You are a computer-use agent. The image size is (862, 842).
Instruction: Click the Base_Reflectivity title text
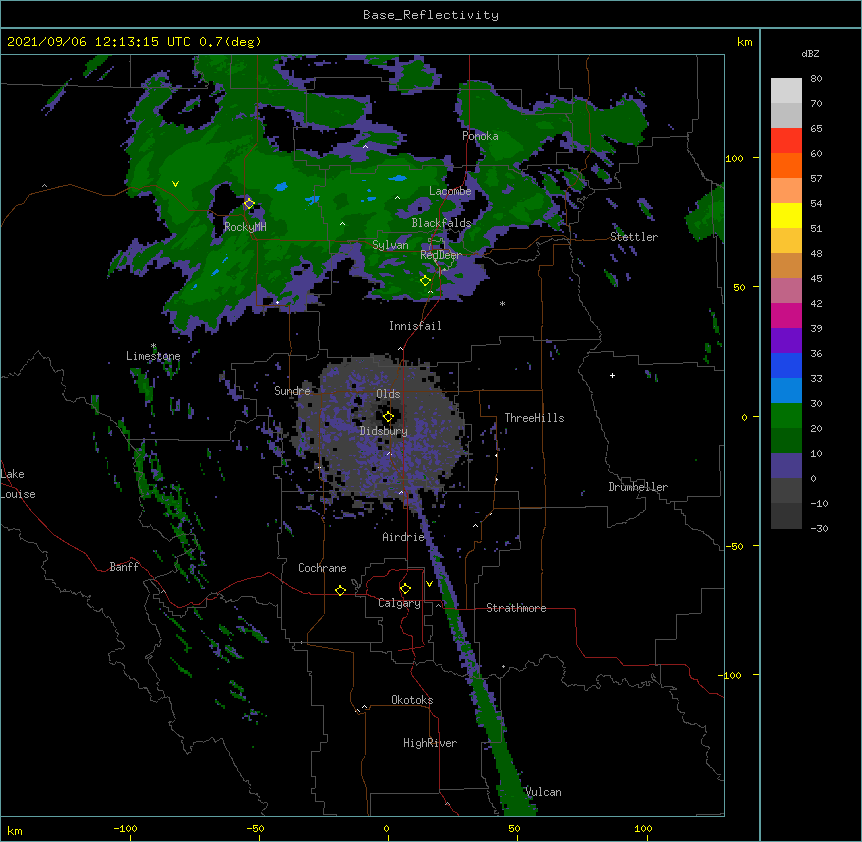point(431,15)
